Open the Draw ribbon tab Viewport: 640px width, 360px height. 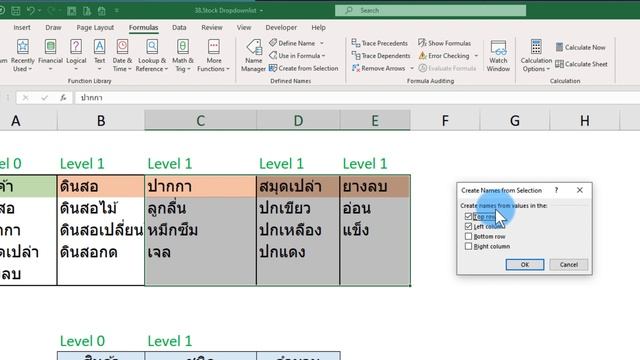(x=53, y=27)
